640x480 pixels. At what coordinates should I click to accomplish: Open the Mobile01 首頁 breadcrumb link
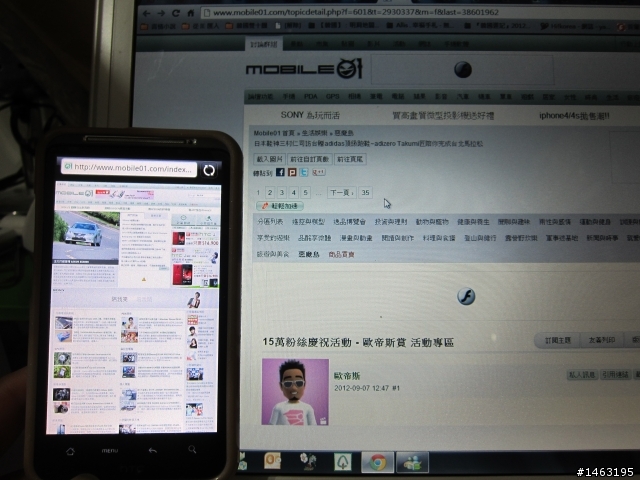[274, 133]
